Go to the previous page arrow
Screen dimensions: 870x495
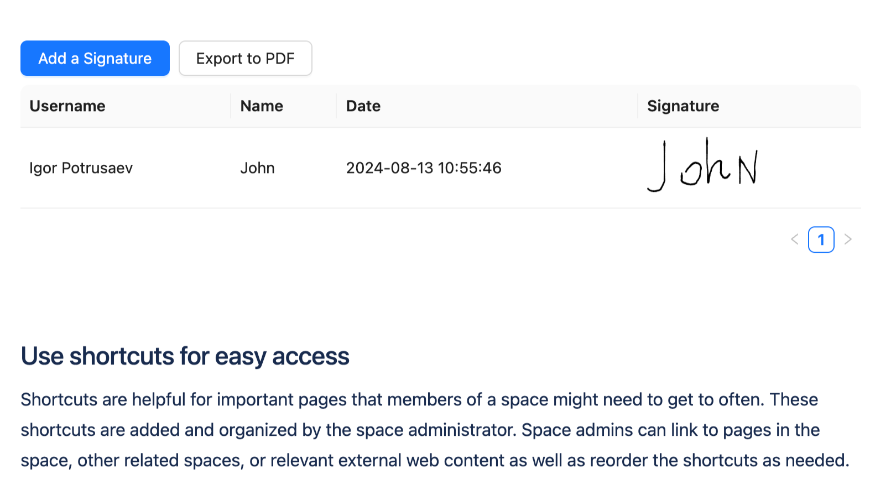tap(794, 240)
